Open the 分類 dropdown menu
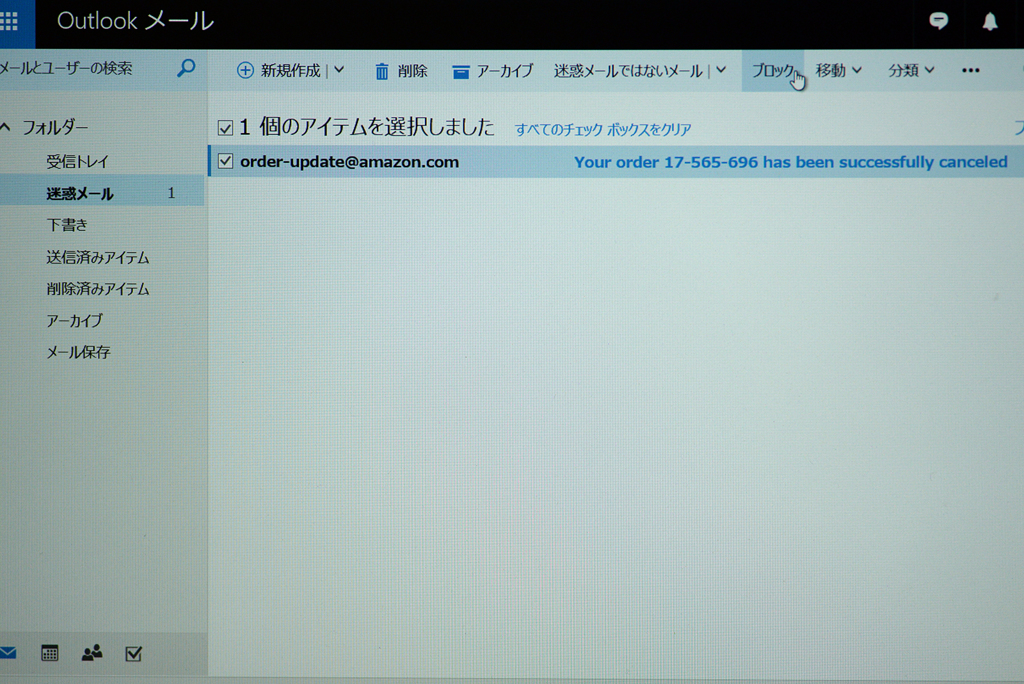 coord(911,70)
